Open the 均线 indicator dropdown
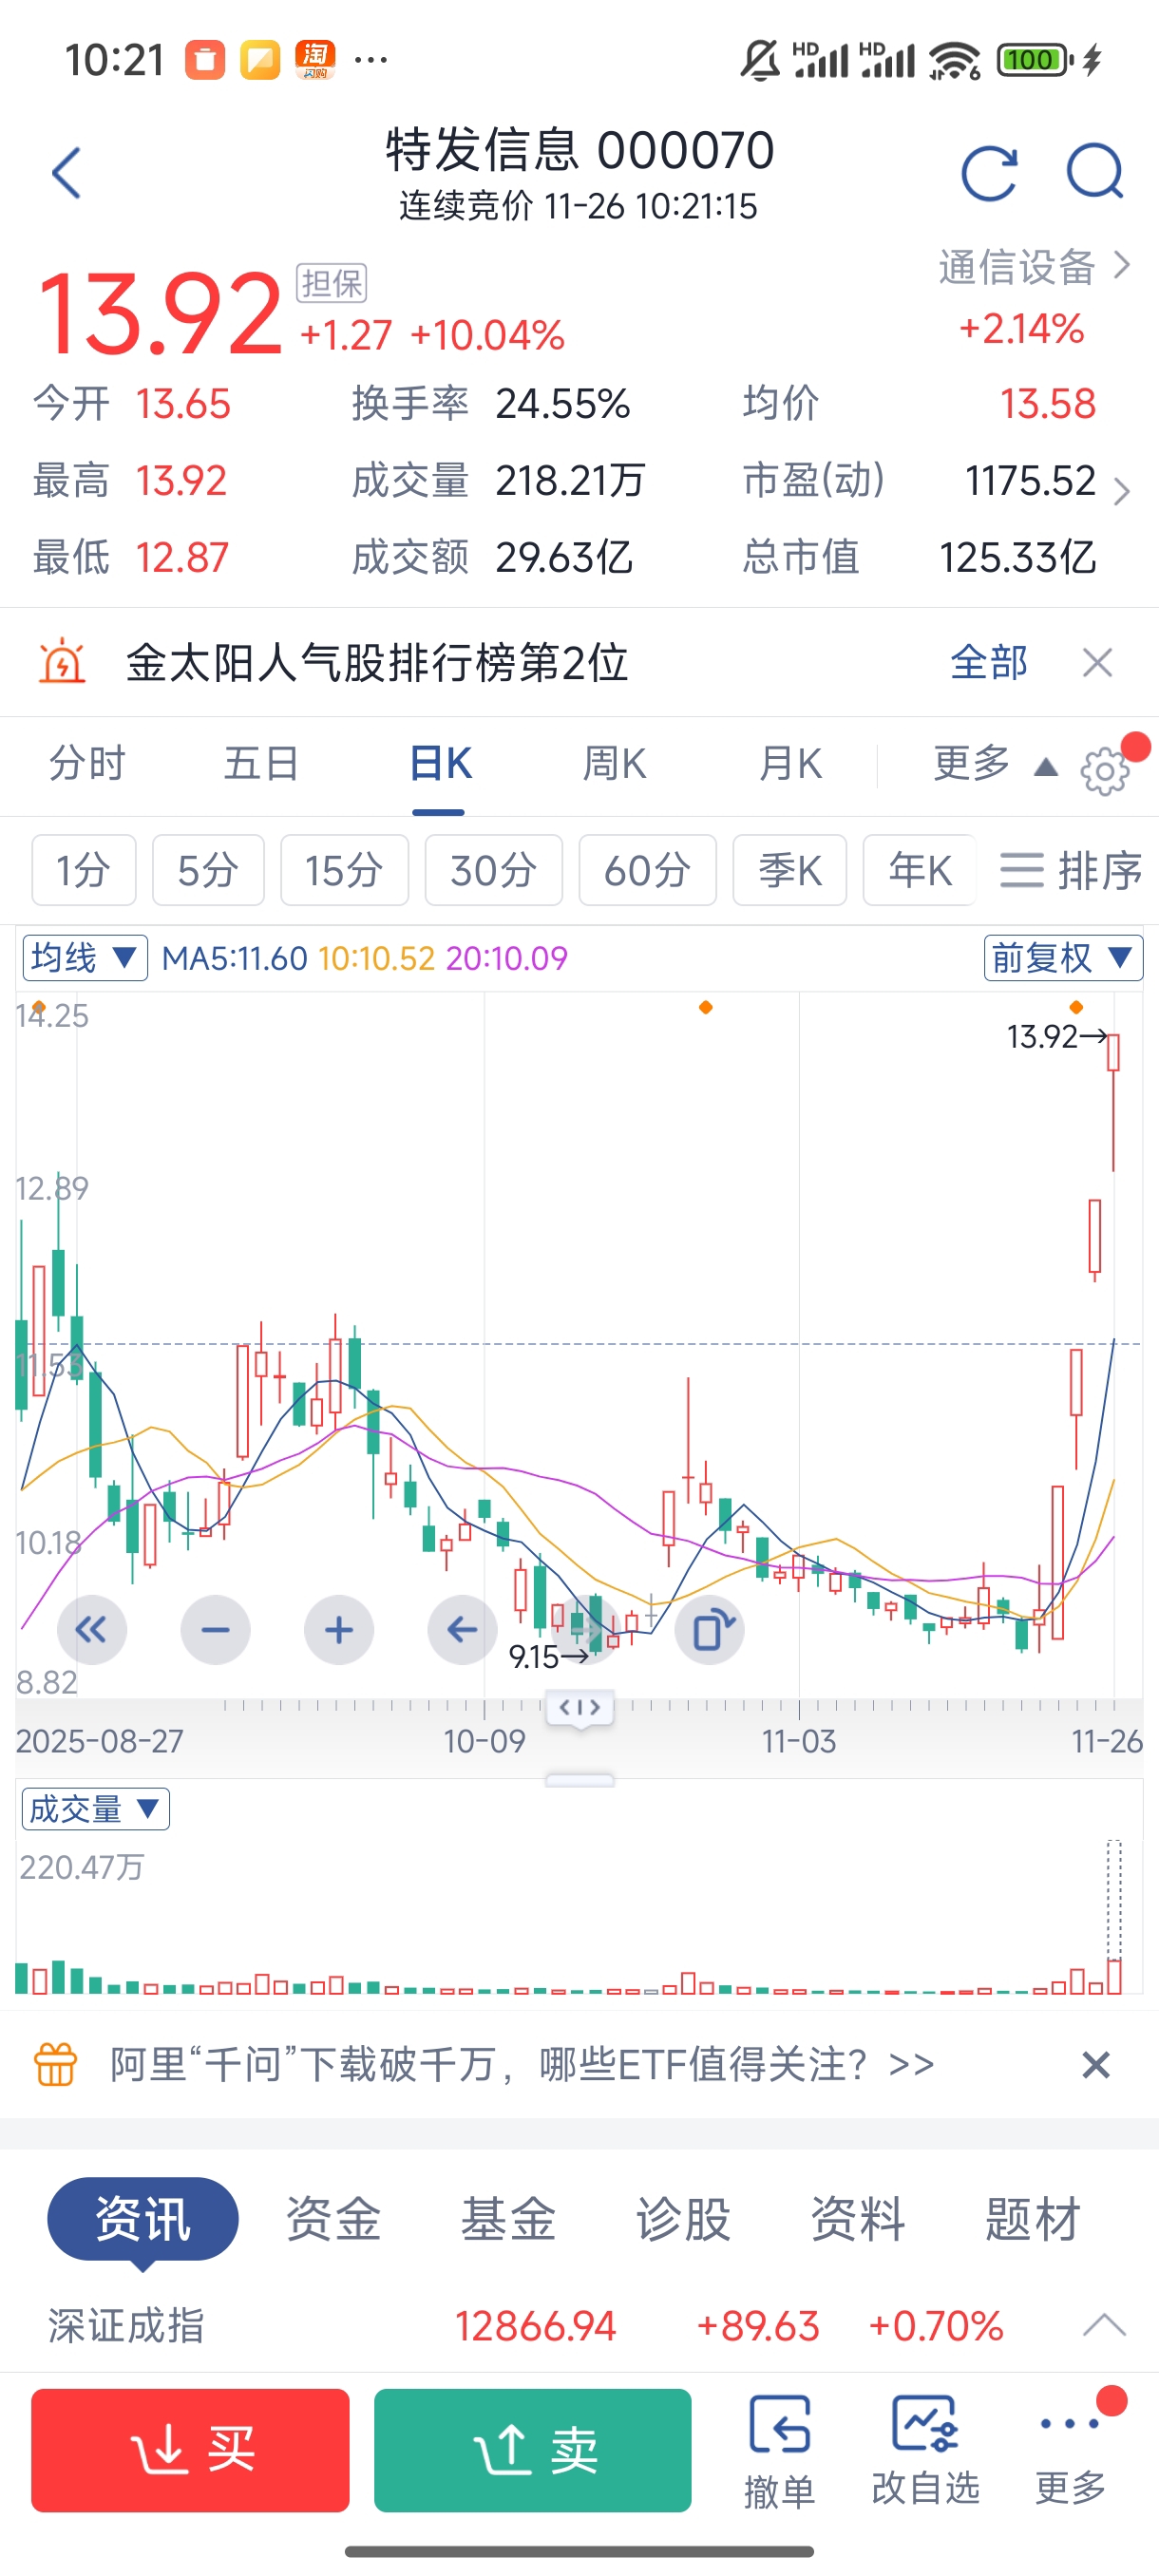The width and height of the screenshot is (1159, 2576). pyautogui.click(x=85, y=958)
